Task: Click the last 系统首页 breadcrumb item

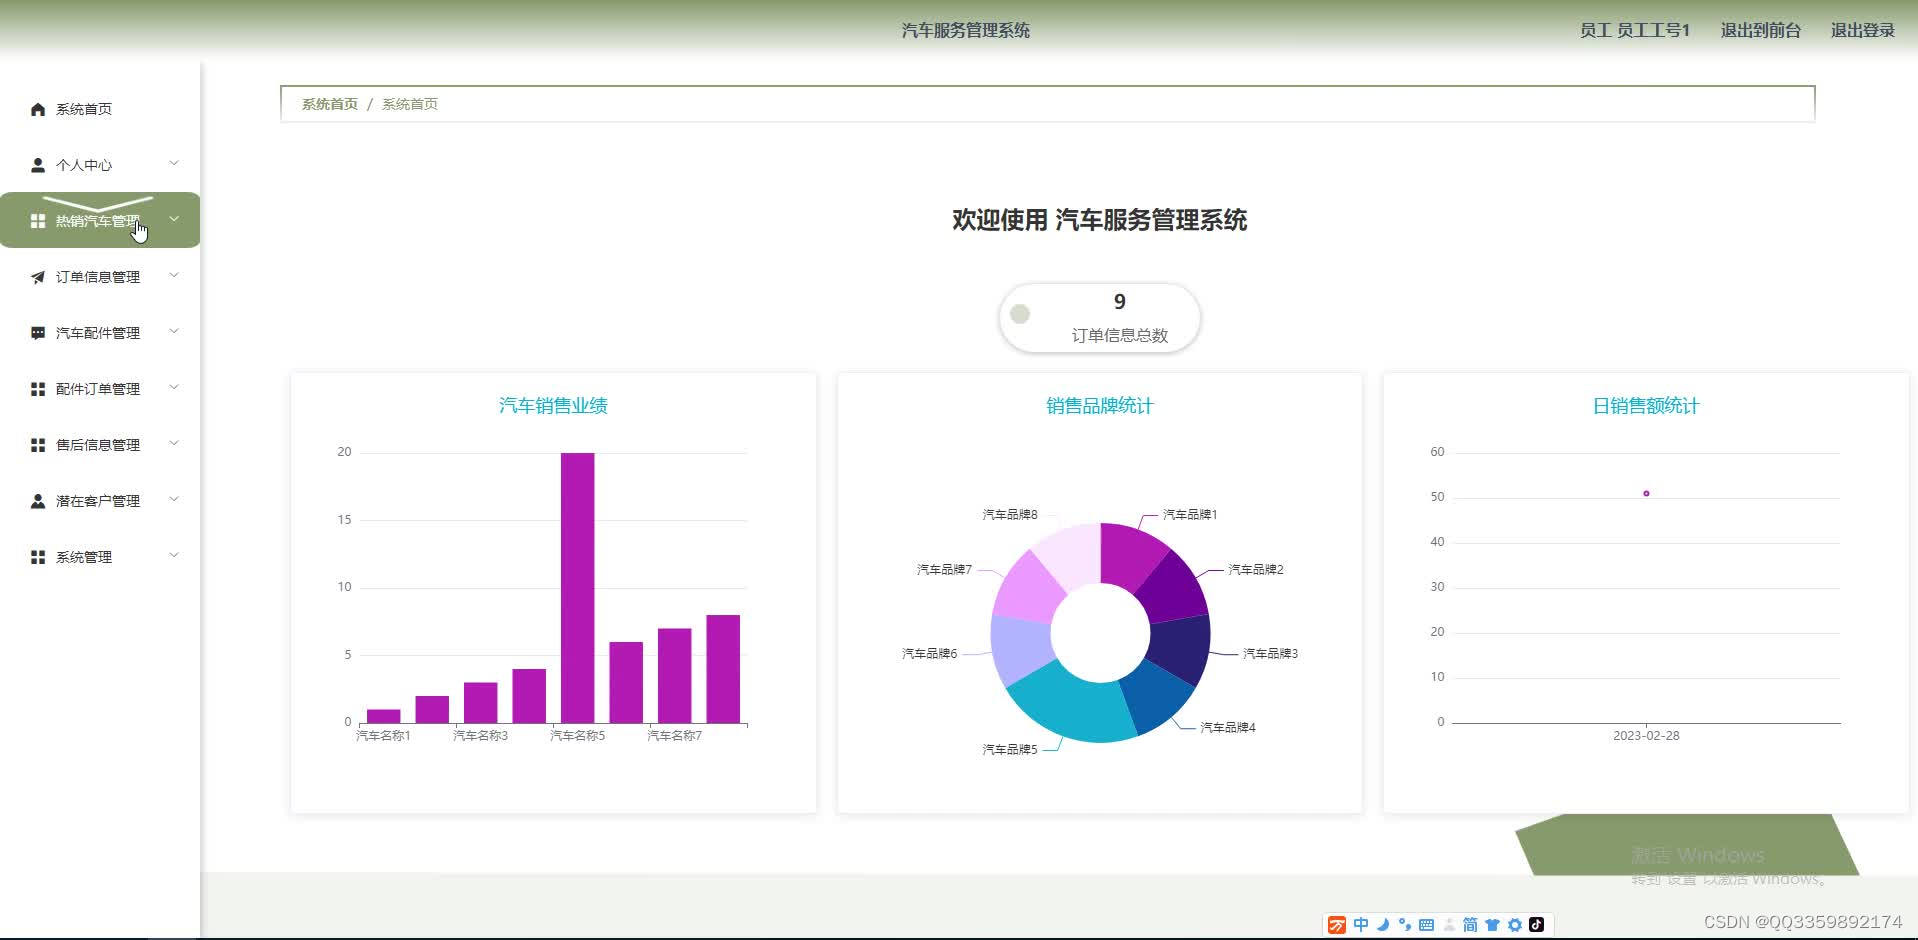Action: pos(410,104)
